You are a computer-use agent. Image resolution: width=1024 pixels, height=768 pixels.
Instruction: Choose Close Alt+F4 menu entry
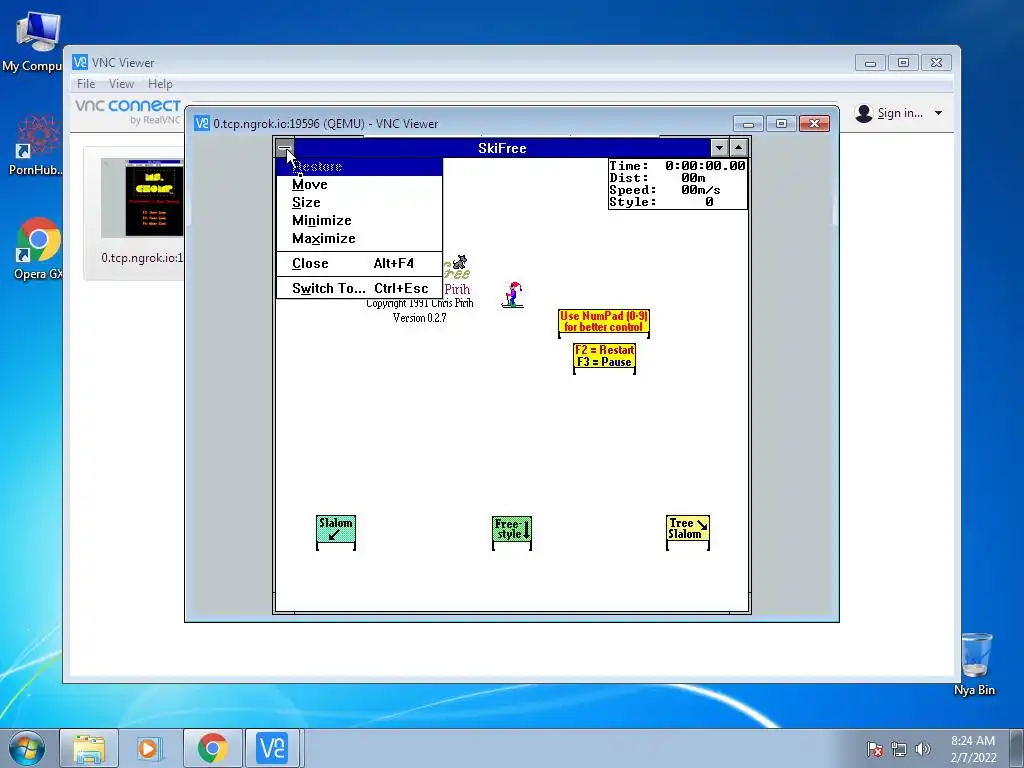[359, 263]
